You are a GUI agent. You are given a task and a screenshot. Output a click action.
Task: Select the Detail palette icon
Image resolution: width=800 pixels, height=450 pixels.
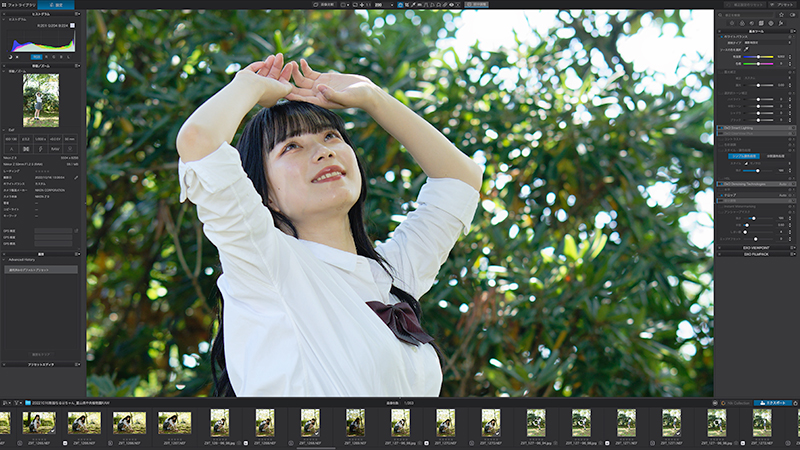pos(752,23)
